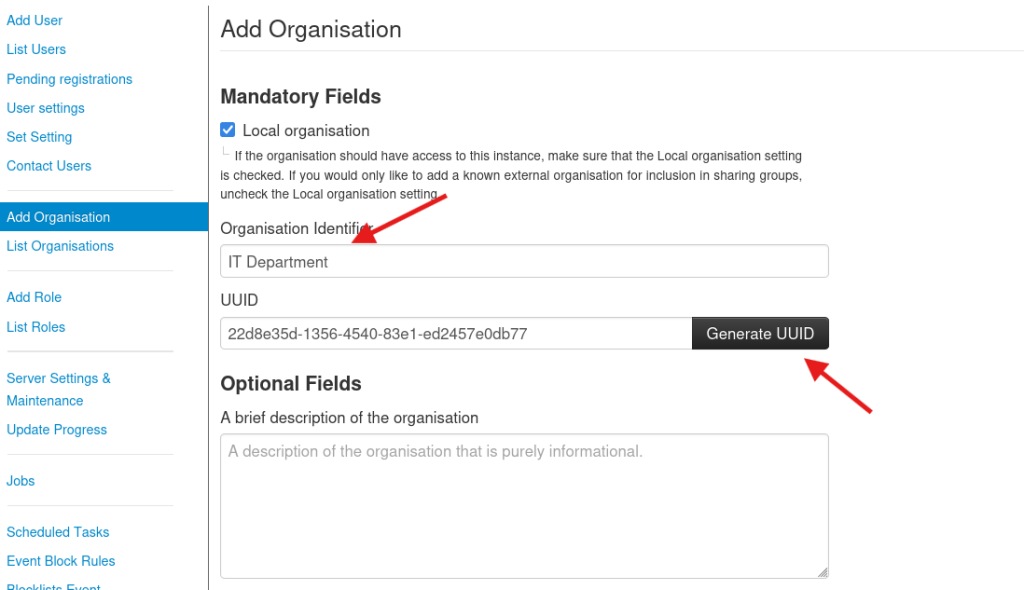Go to Scheduled Tasks
Viewport: 1024px width, 590px height.
click(58, 532)
